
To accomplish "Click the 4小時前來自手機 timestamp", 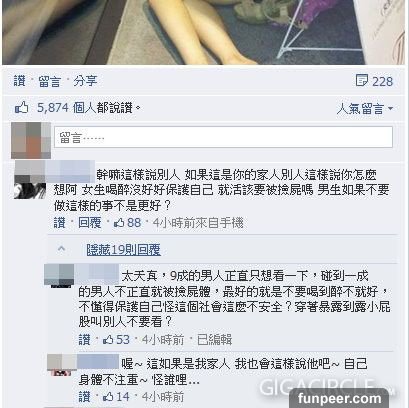I will point(198,223).
